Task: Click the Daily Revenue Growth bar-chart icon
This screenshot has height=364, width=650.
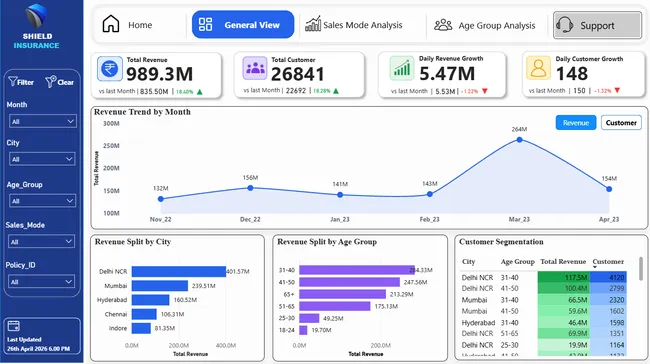Action: pos(402,68)
